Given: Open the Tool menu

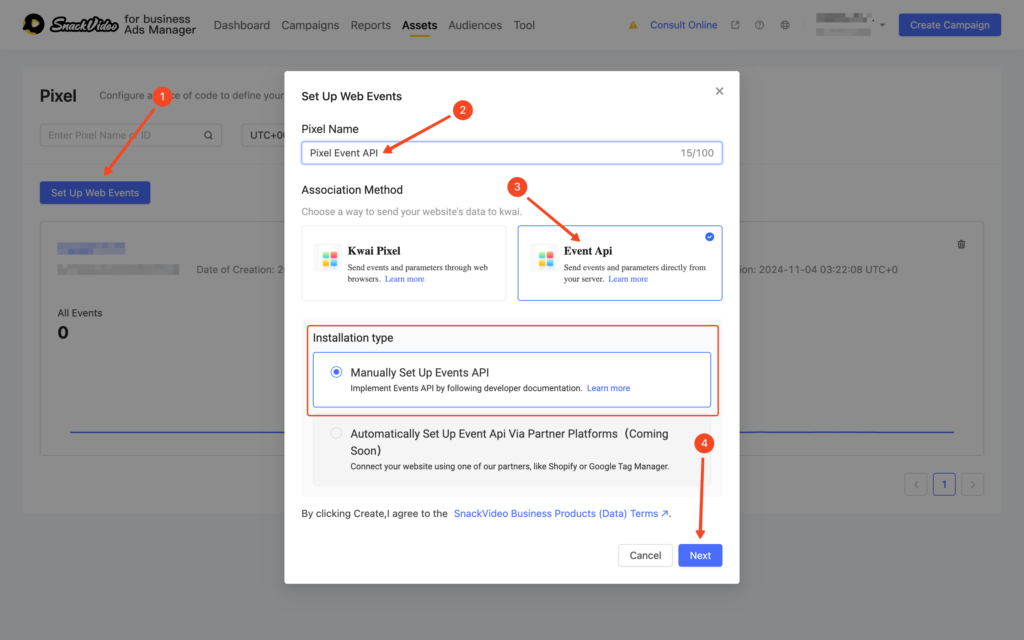Looking at the screenshot, I should pos(524,25).
